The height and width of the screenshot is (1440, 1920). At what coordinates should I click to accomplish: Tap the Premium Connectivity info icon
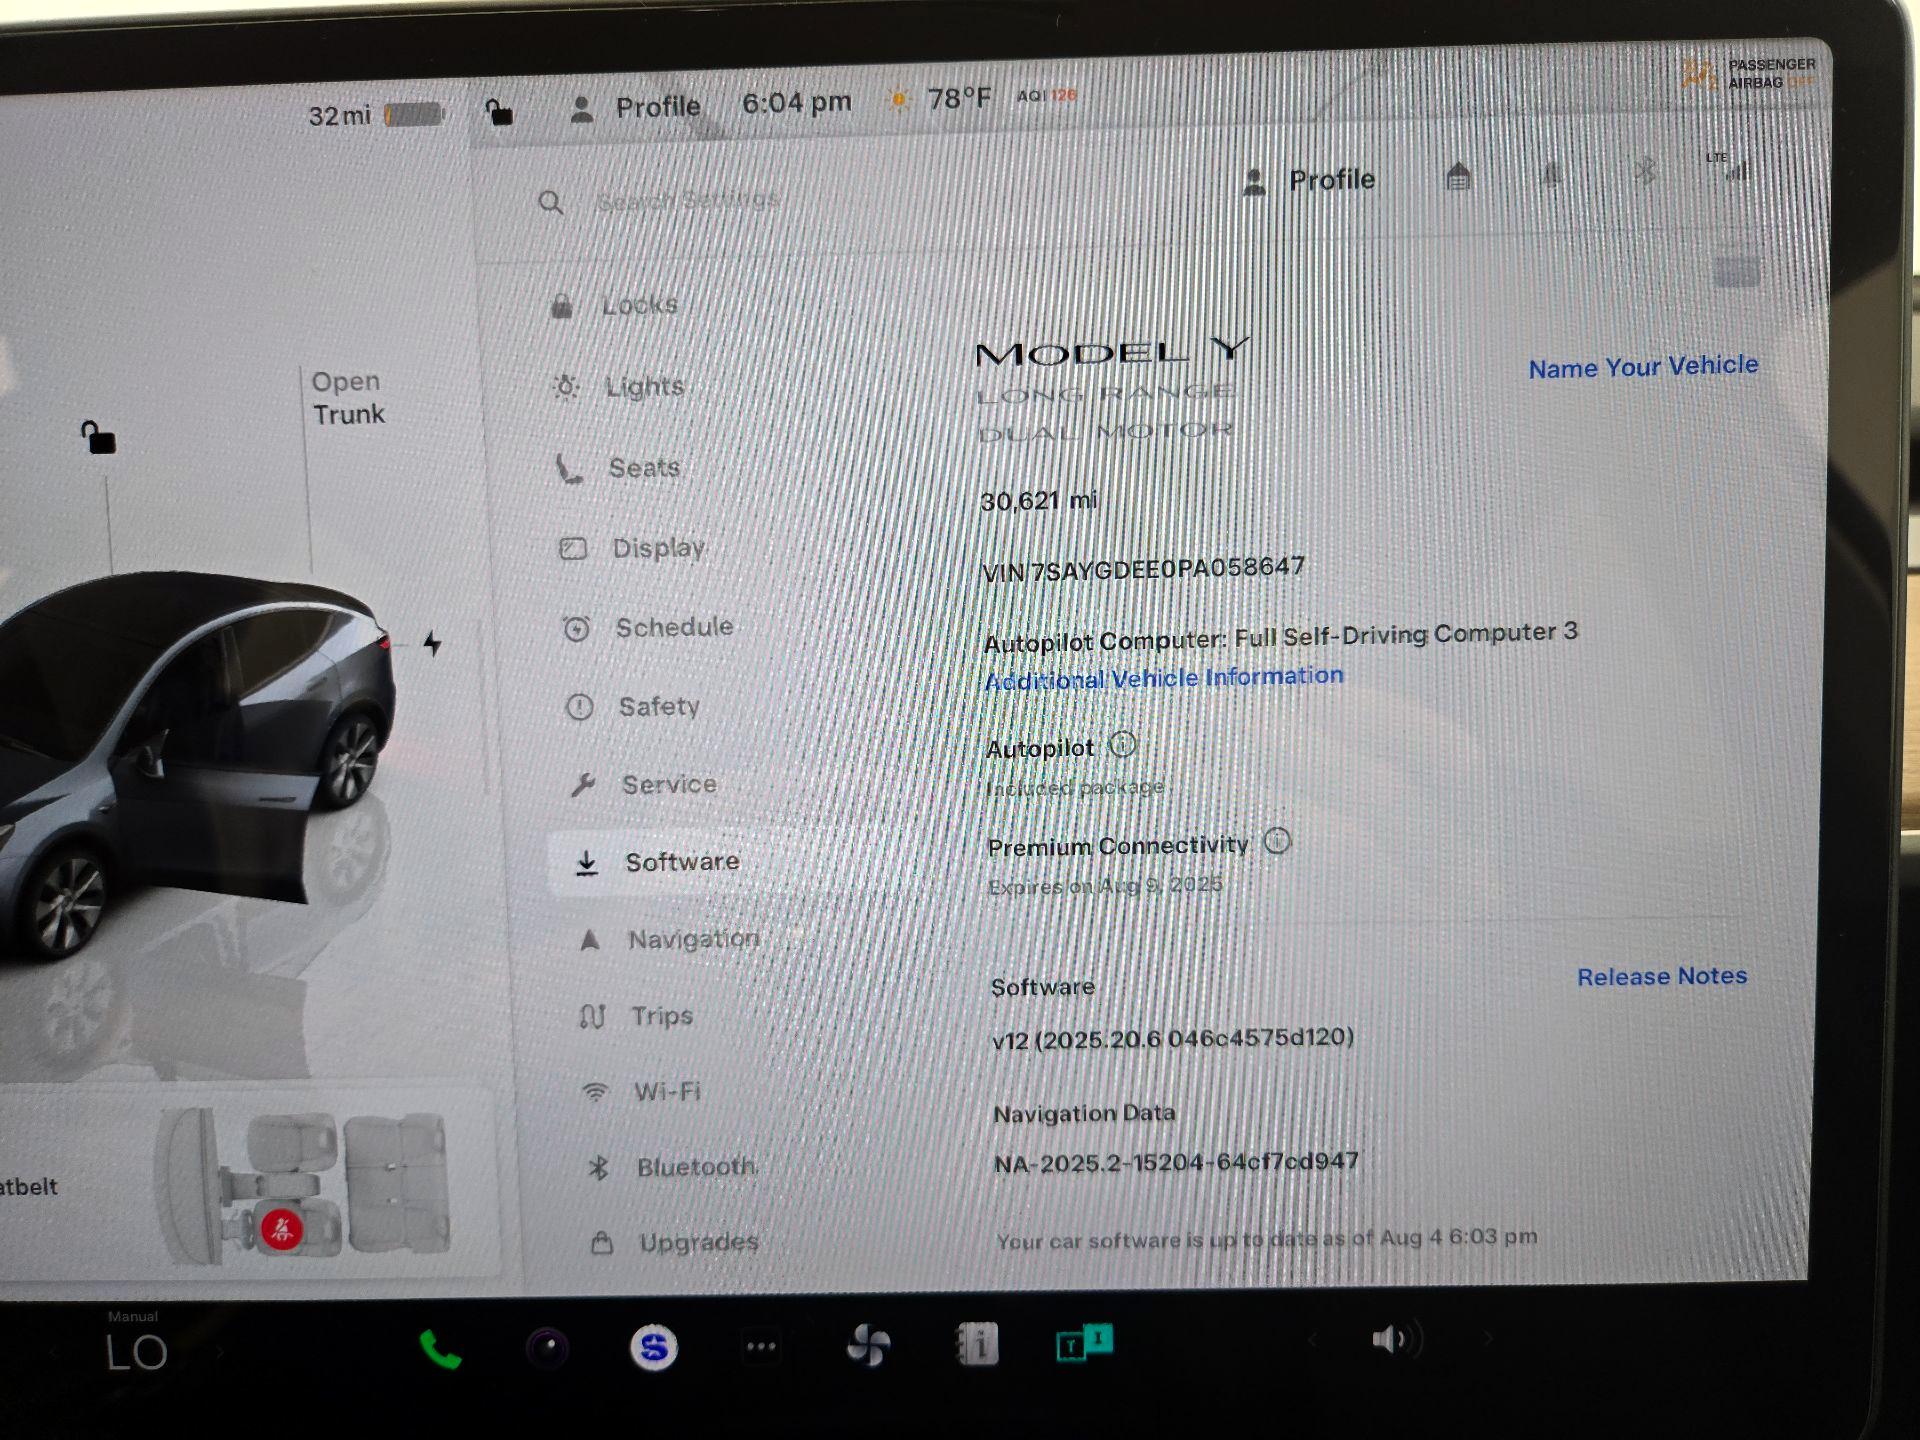coord(1277,841)
